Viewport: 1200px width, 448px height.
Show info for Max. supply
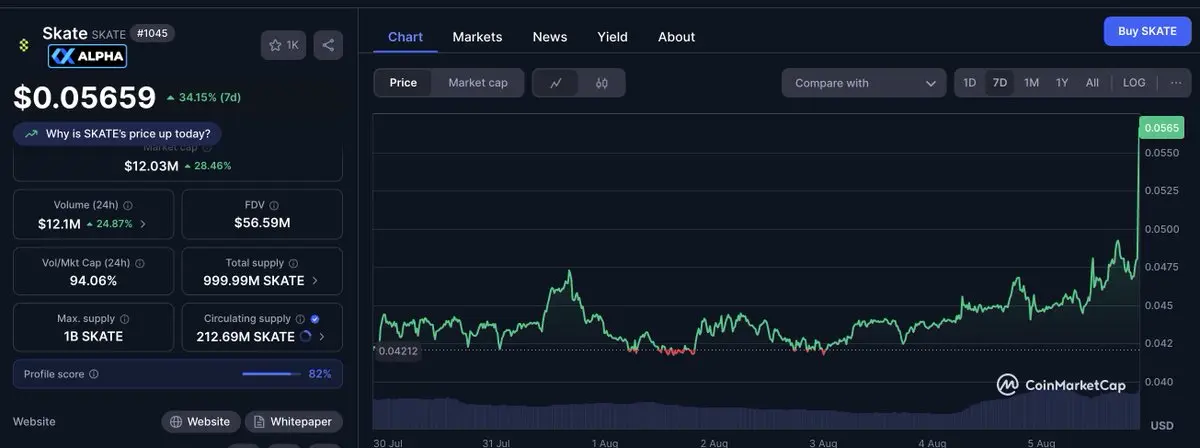(124, 319)
